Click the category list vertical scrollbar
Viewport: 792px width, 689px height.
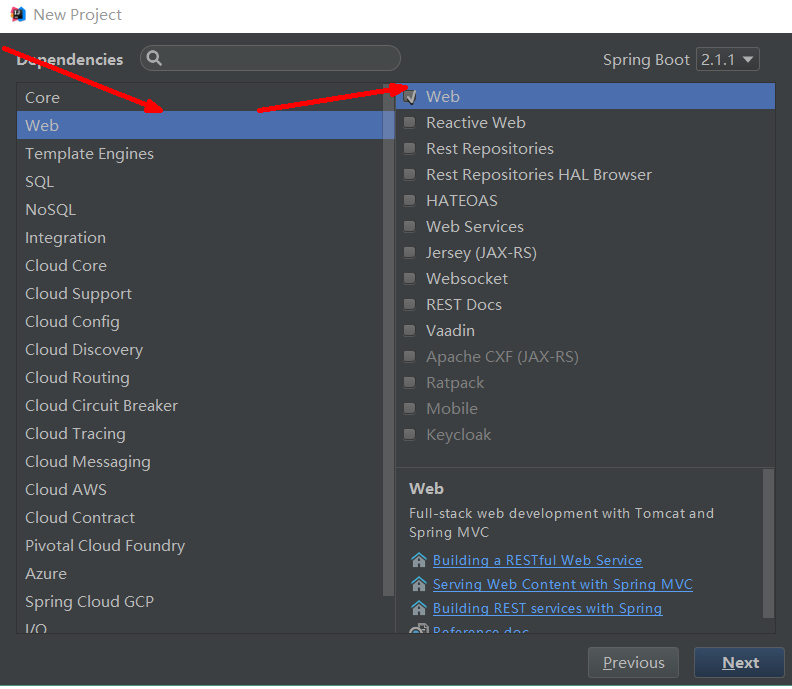388,341
